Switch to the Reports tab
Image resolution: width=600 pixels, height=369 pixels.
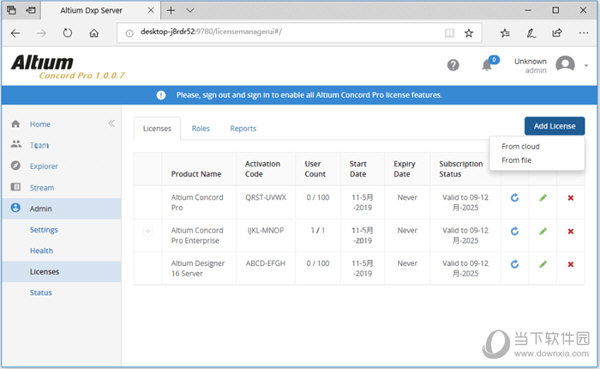[x=243, y=128]
